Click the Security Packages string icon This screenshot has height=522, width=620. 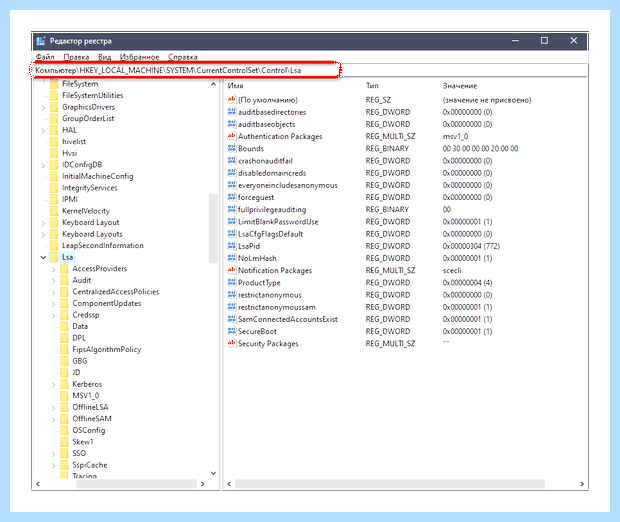(x=232, y=343)
